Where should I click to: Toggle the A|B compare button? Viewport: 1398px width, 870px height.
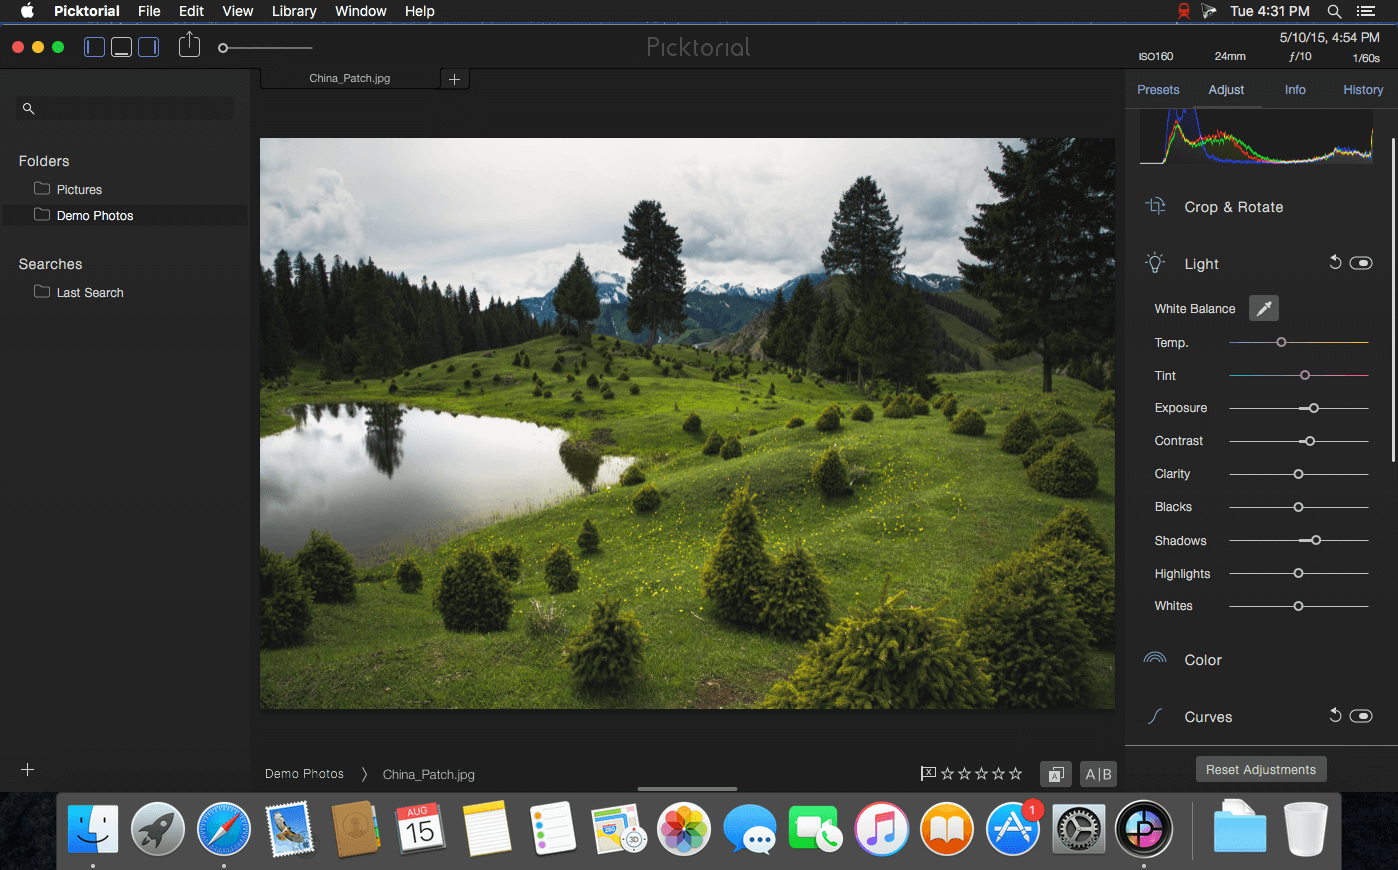tap(1098, 774)
